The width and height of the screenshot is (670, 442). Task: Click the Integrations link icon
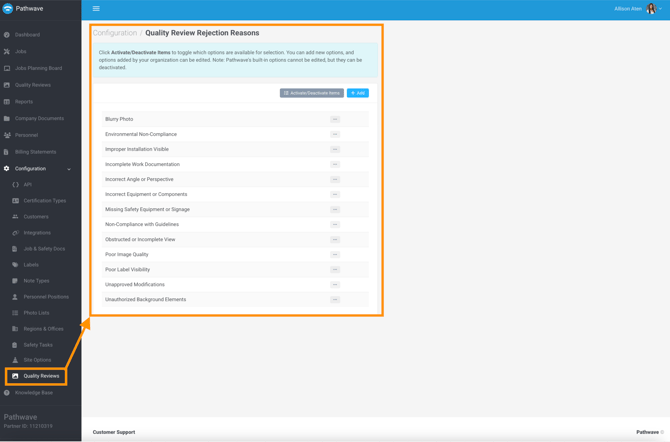(15, 233)
